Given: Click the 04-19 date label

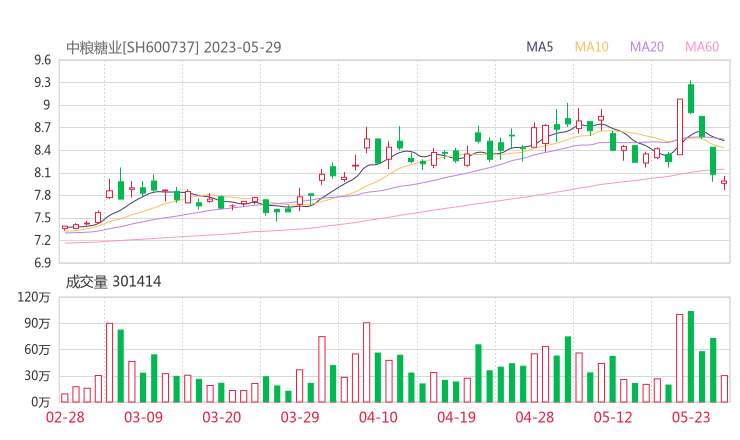Looking at the screenshot, I should 456,417.
